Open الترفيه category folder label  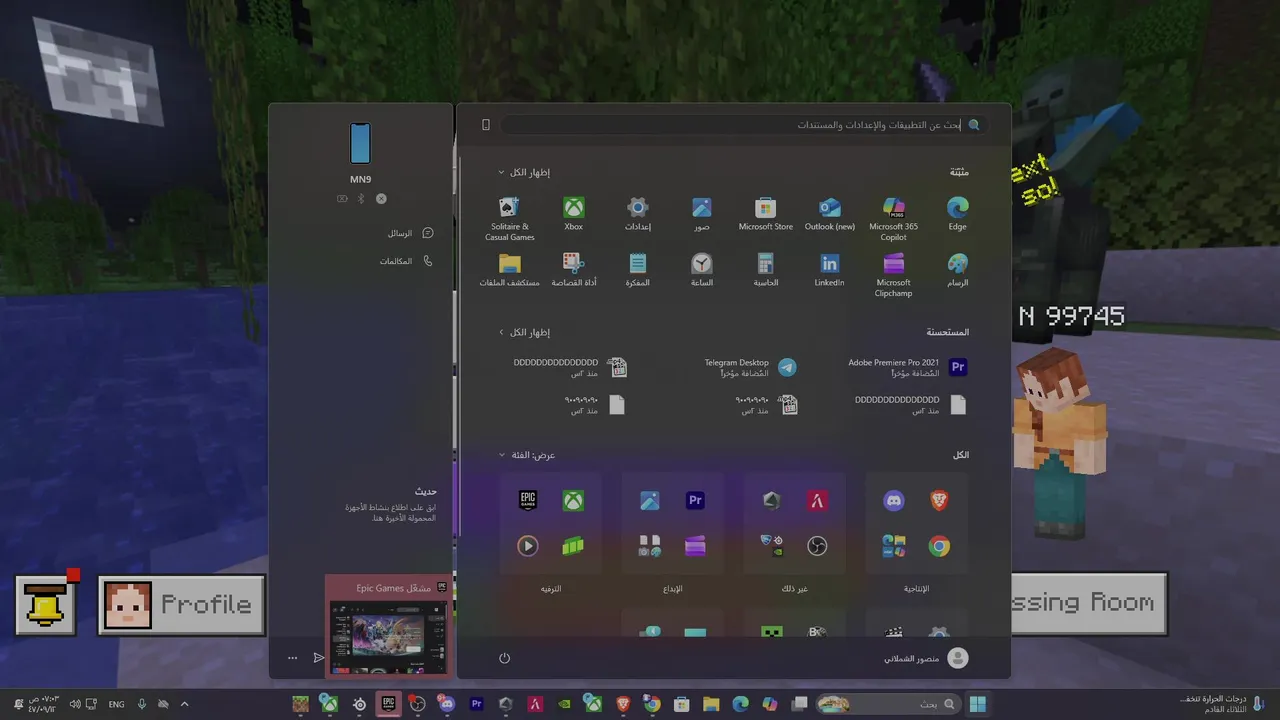click(x=550, y=589)
